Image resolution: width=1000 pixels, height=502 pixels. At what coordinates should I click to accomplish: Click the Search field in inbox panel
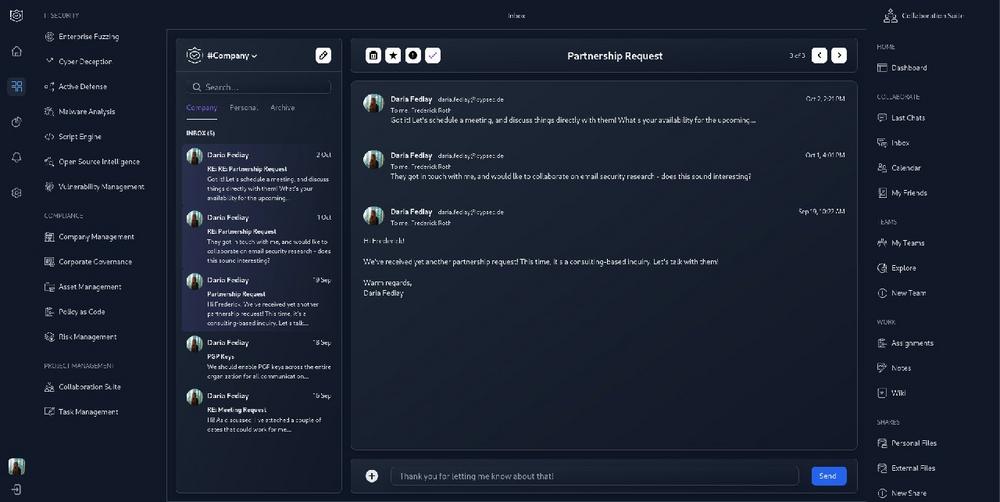pos(259,87)
